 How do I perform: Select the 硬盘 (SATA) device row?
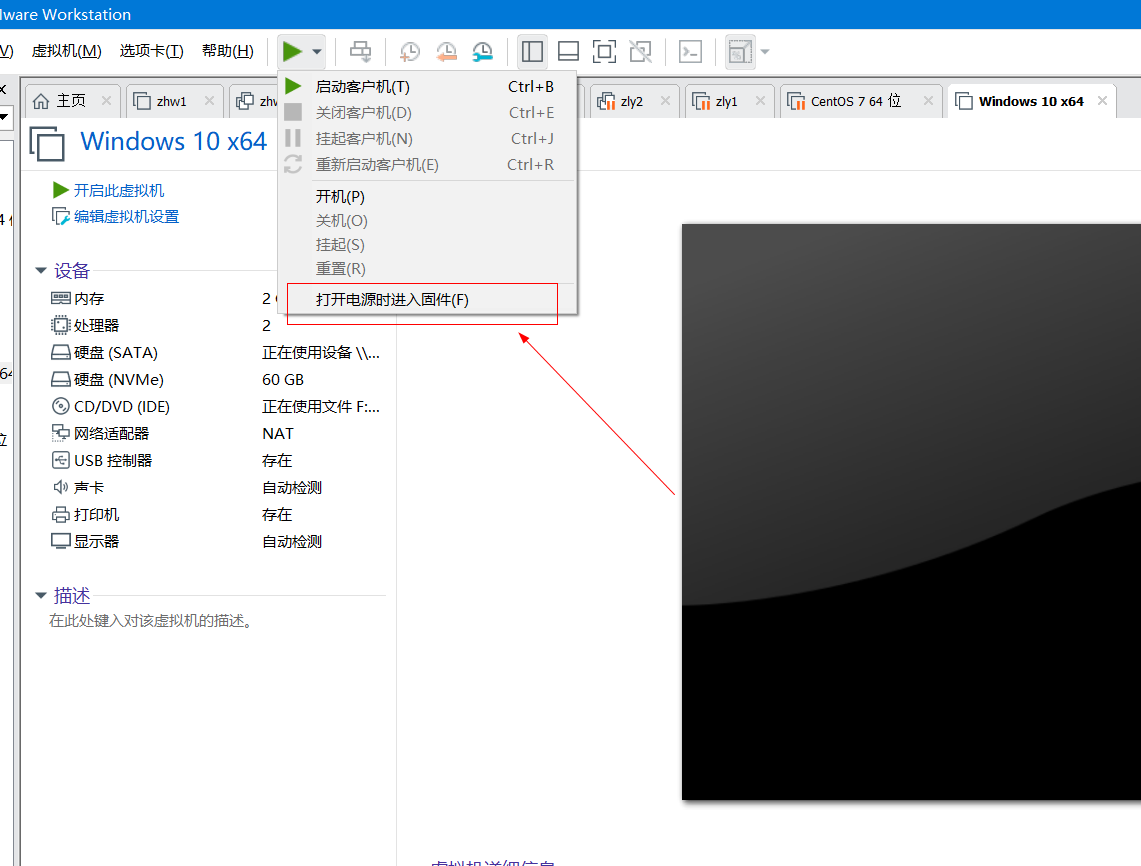coord(218,352)
